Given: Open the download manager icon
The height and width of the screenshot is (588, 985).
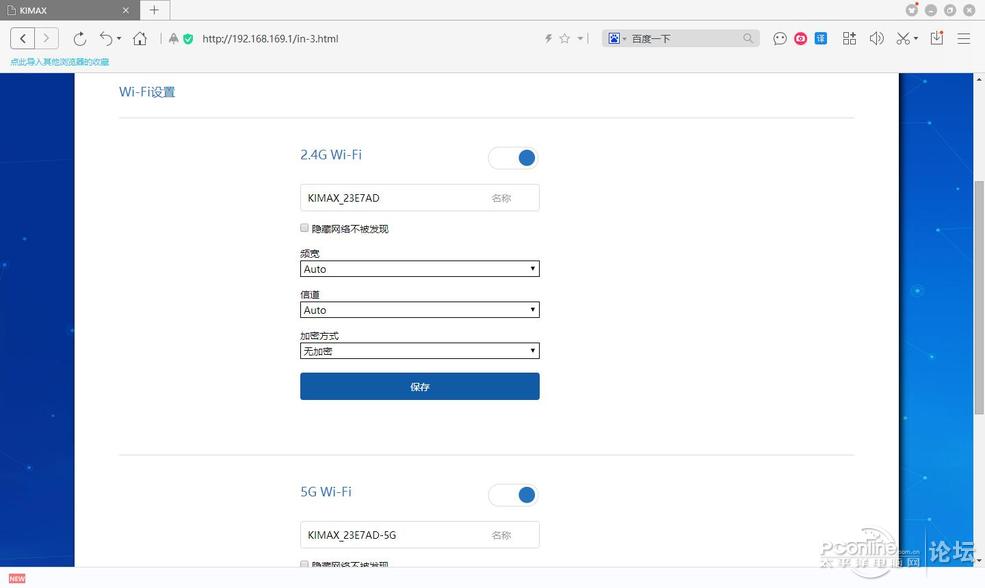Looking at the screenshot, I should [x=935, y=38].
